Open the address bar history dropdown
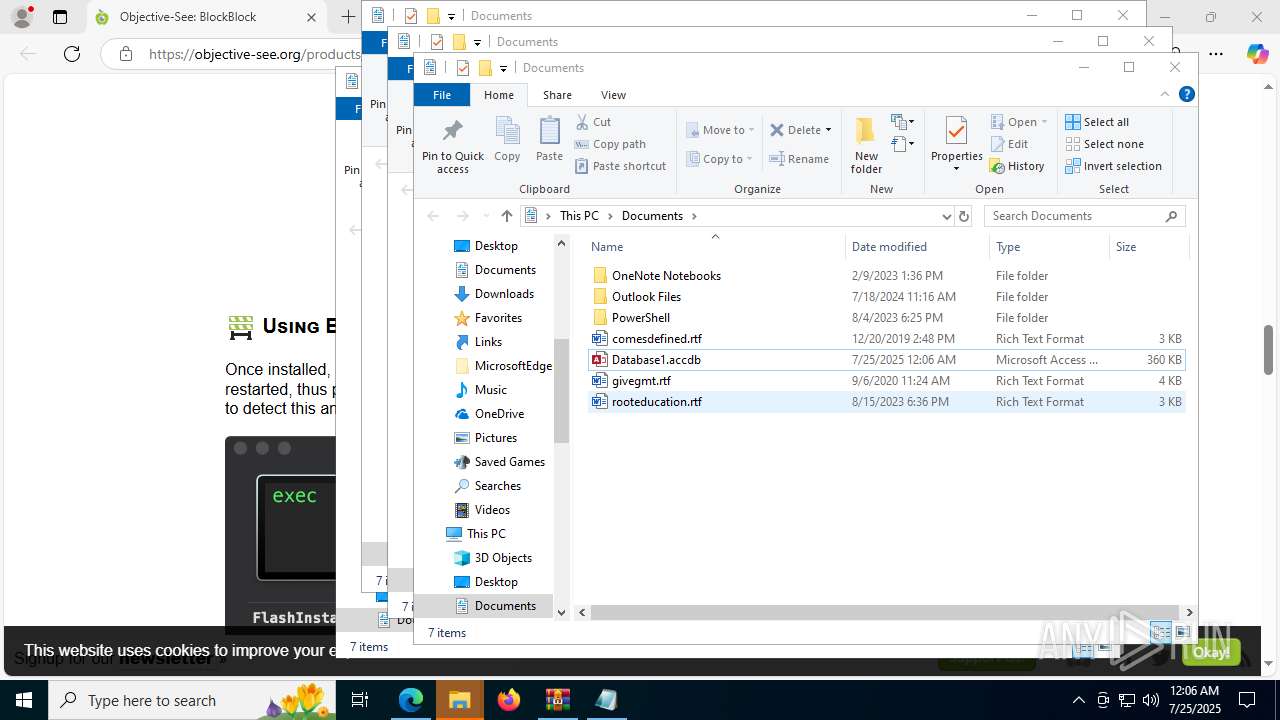1280x720 pixels. (946, 216)
